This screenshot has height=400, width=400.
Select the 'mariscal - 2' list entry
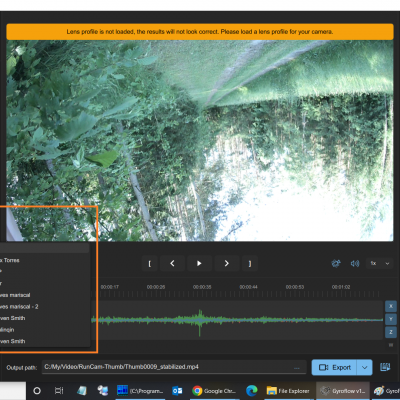coord(44,307)
